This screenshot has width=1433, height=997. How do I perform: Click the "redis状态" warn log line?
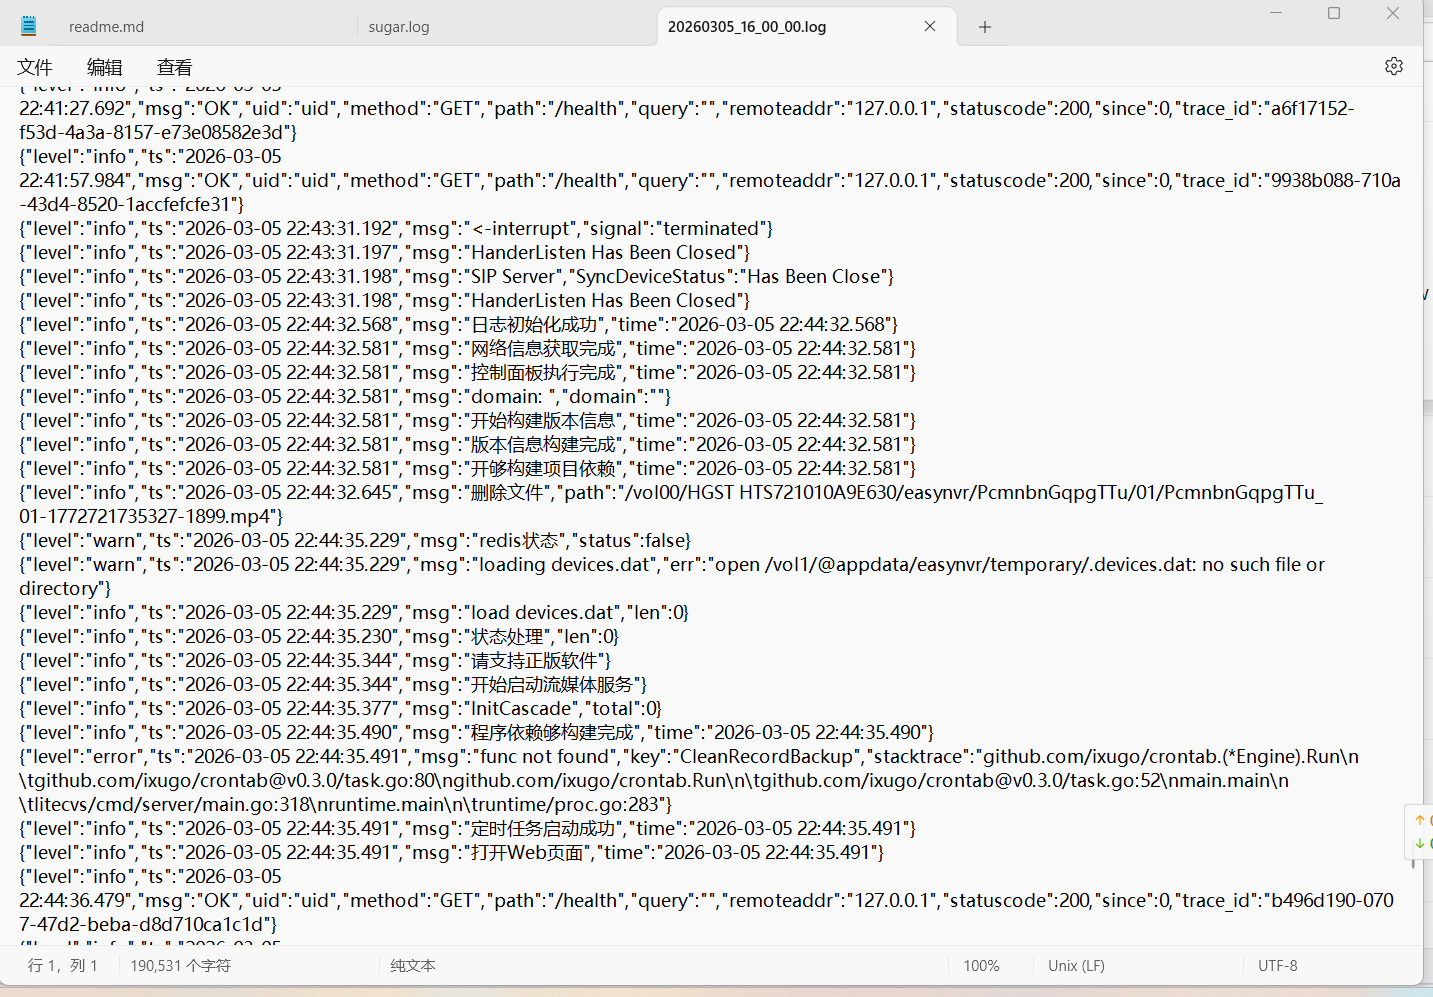pos(355,541)
